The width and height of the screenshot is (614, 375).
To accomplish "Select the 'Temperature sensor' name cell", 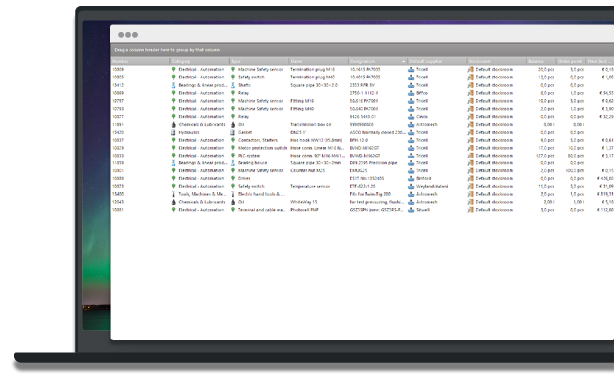I will click(310, 186).
